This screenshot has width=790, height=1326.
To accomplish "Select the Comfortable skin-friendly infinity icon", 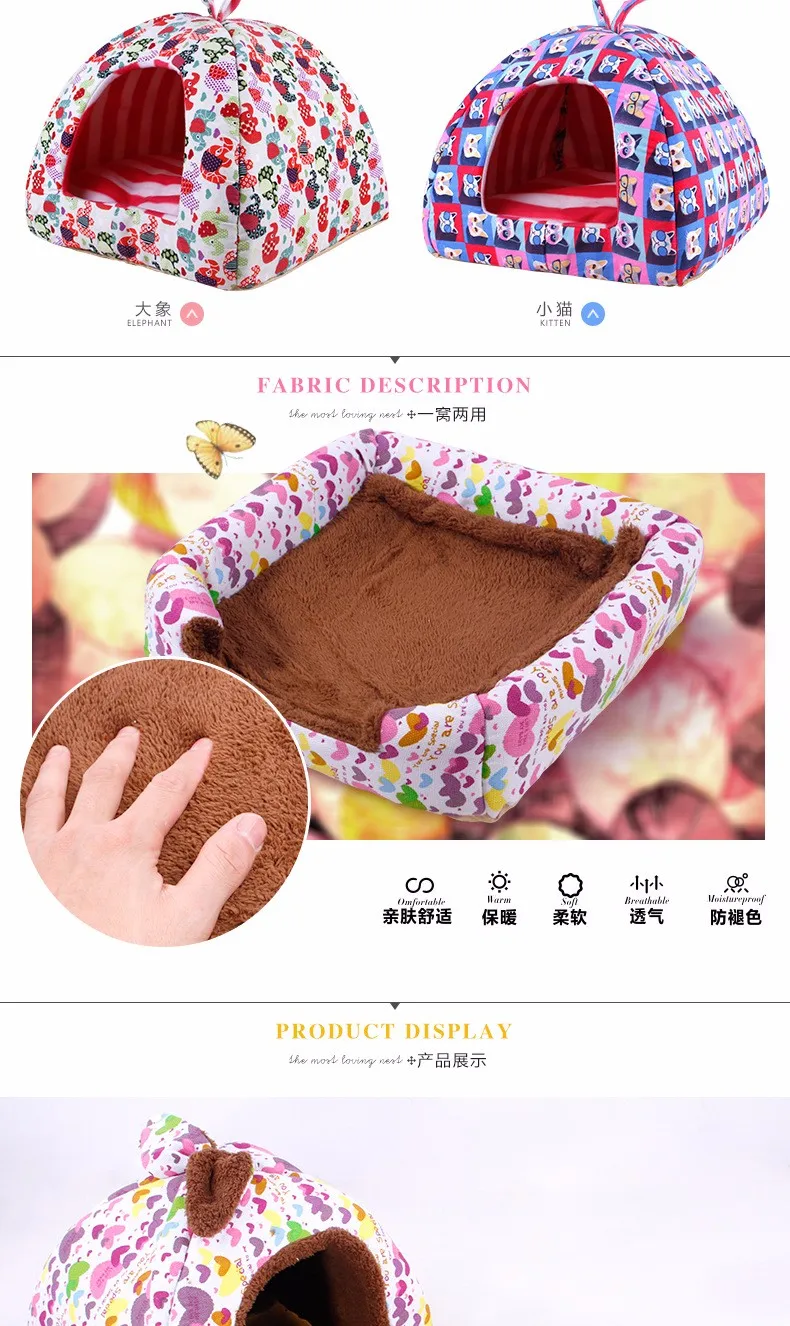I will point(419,885).
